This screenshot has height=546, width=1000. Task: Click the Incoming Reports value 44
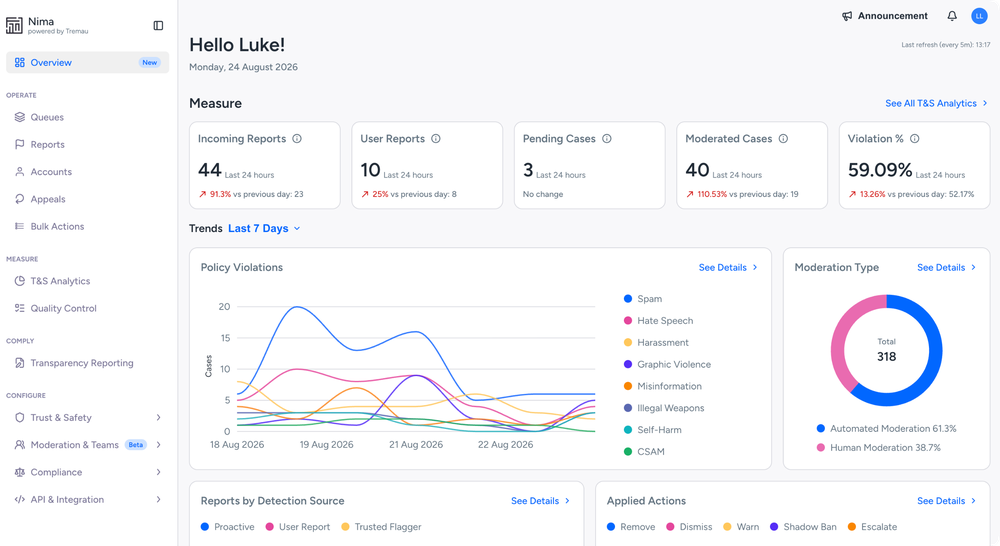coord(210,170)
